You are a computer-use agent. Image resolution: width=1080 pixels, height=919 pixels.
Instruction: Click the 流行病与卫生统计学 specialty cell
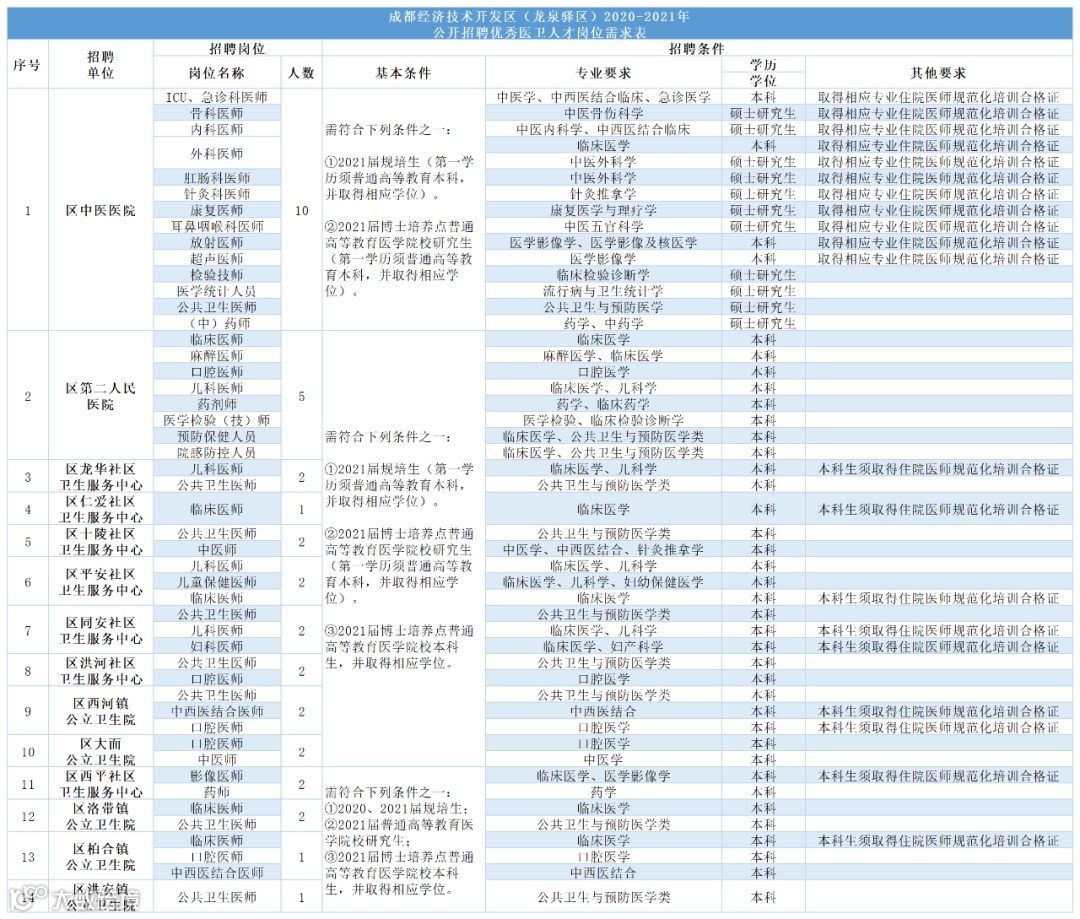click(603, 291)
